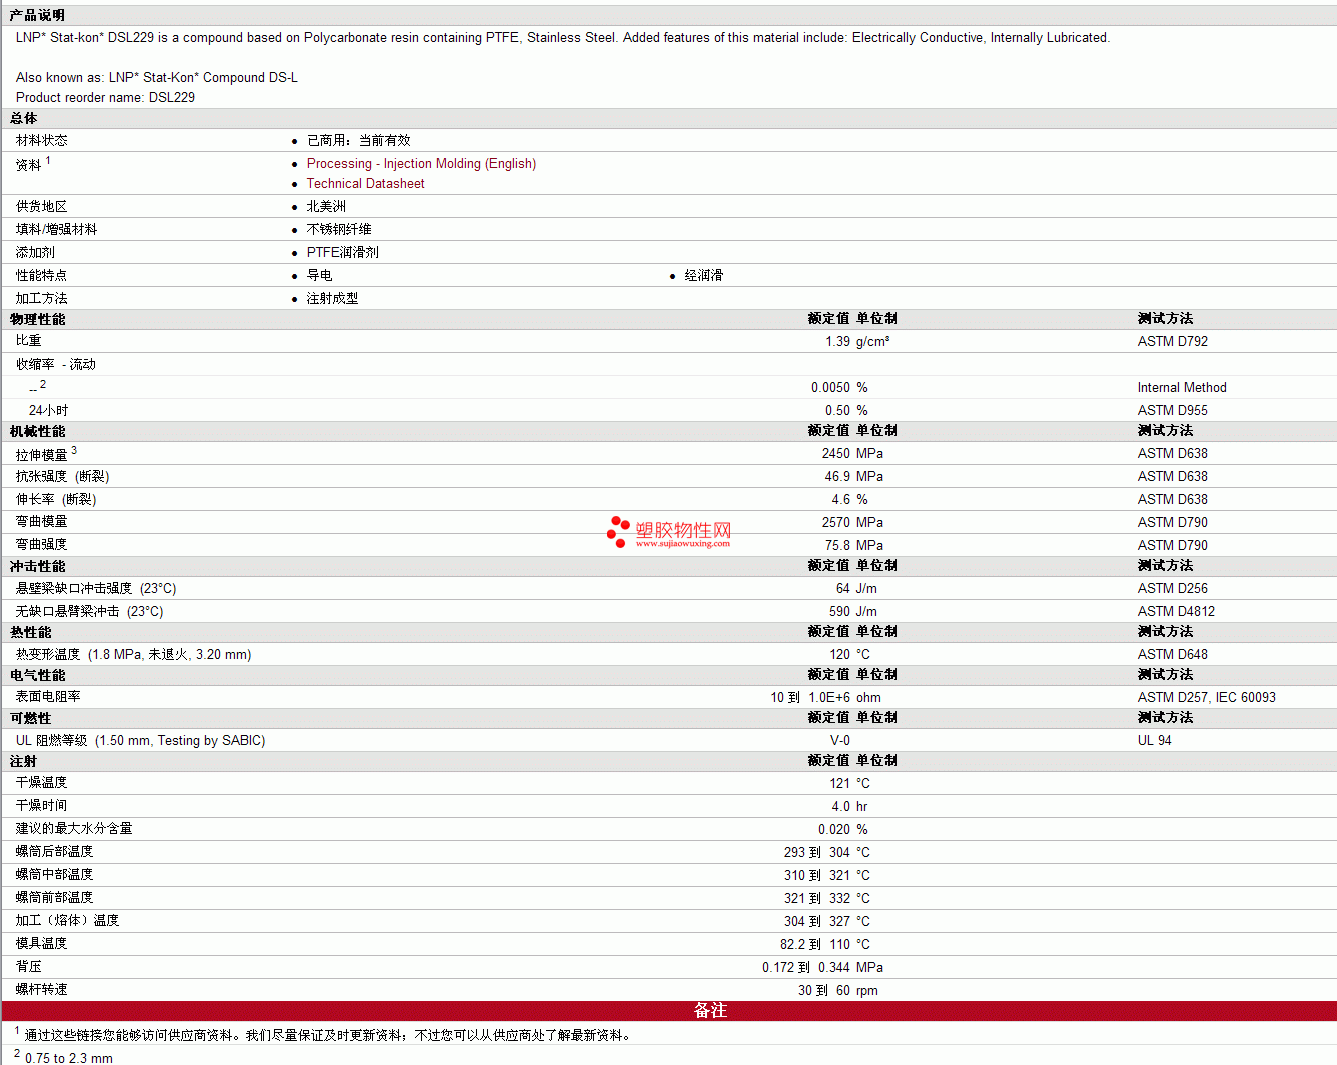The image size is (1337, 1065).
Task: Select the 悬壁梁缺口冲击强度 (23°C) label
Action: (x=95, y=589)
